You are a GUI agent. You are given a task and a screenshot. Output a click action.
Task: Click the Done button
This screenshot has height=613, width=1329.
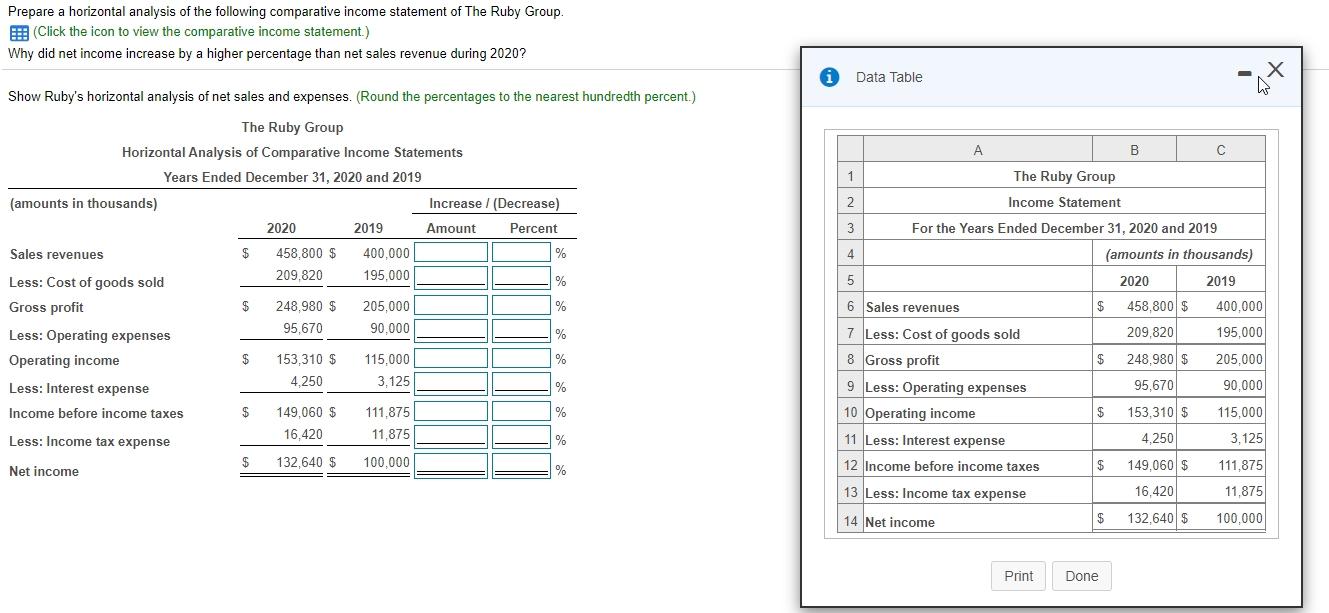click(x=1082, y=576)
